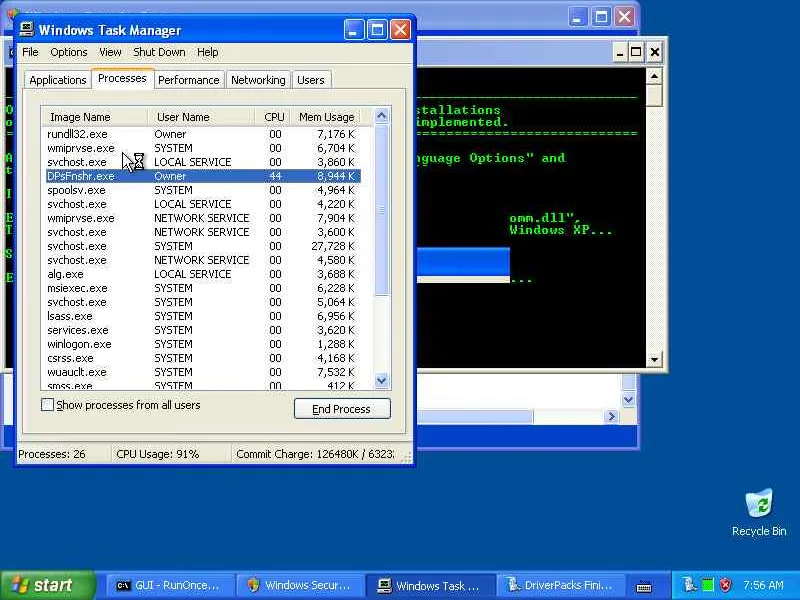Close the Windows Task Manager window
The height and width of the screenshot is (600, 800).
tap(401, 30)
